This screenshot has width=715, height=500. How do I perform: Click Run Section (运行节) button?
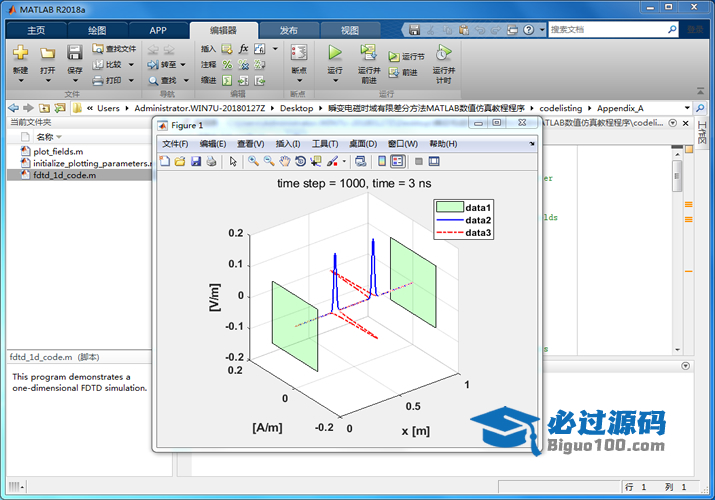pyautogui.click(x=406, y=57)
